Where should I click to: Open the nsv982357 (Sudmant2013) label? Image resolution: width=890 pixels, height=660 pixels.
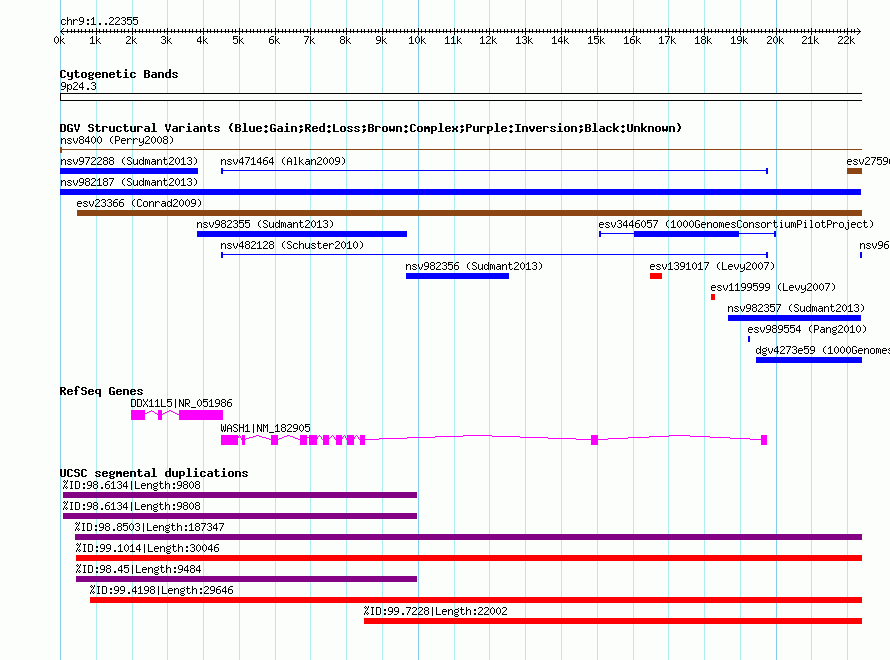click(796, 308)
